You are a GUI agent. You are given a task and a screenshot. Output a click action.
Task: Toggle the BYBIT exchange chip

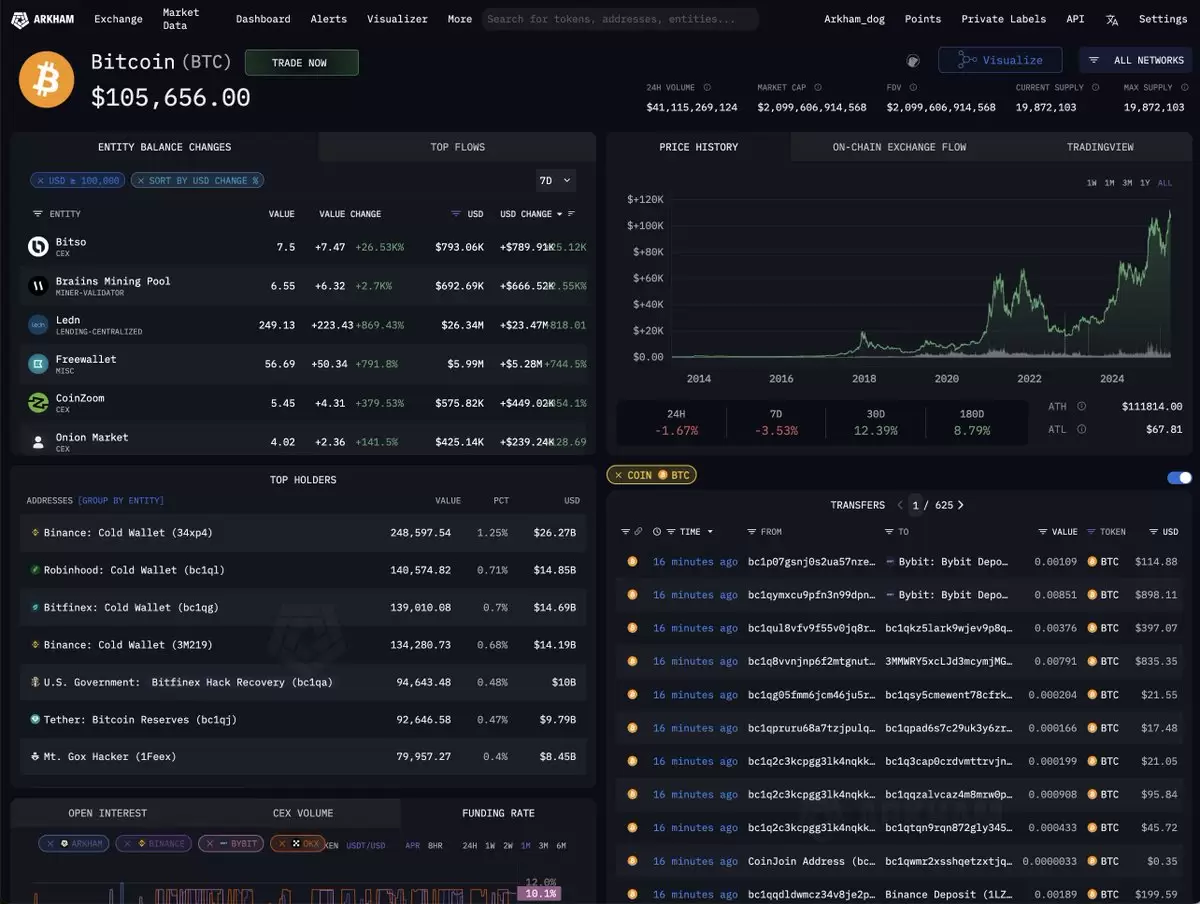pos(231,843)
